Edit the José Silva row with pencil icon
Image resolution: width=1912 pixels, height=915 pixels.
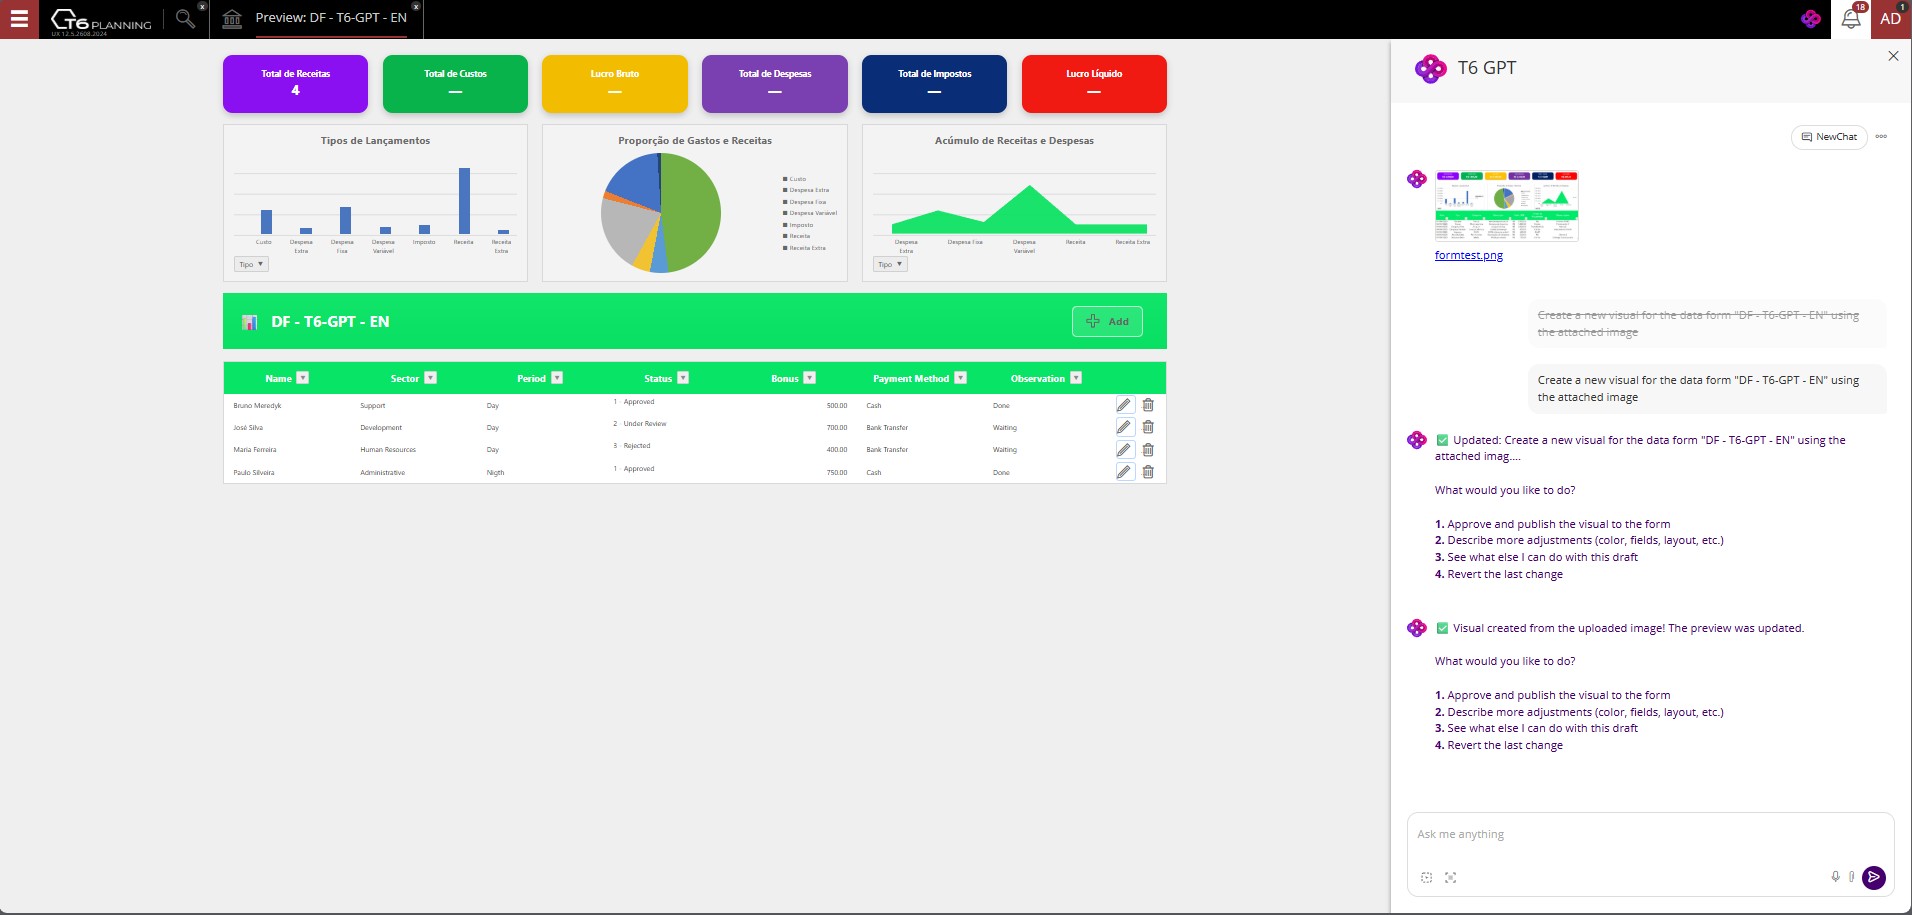1125,427
